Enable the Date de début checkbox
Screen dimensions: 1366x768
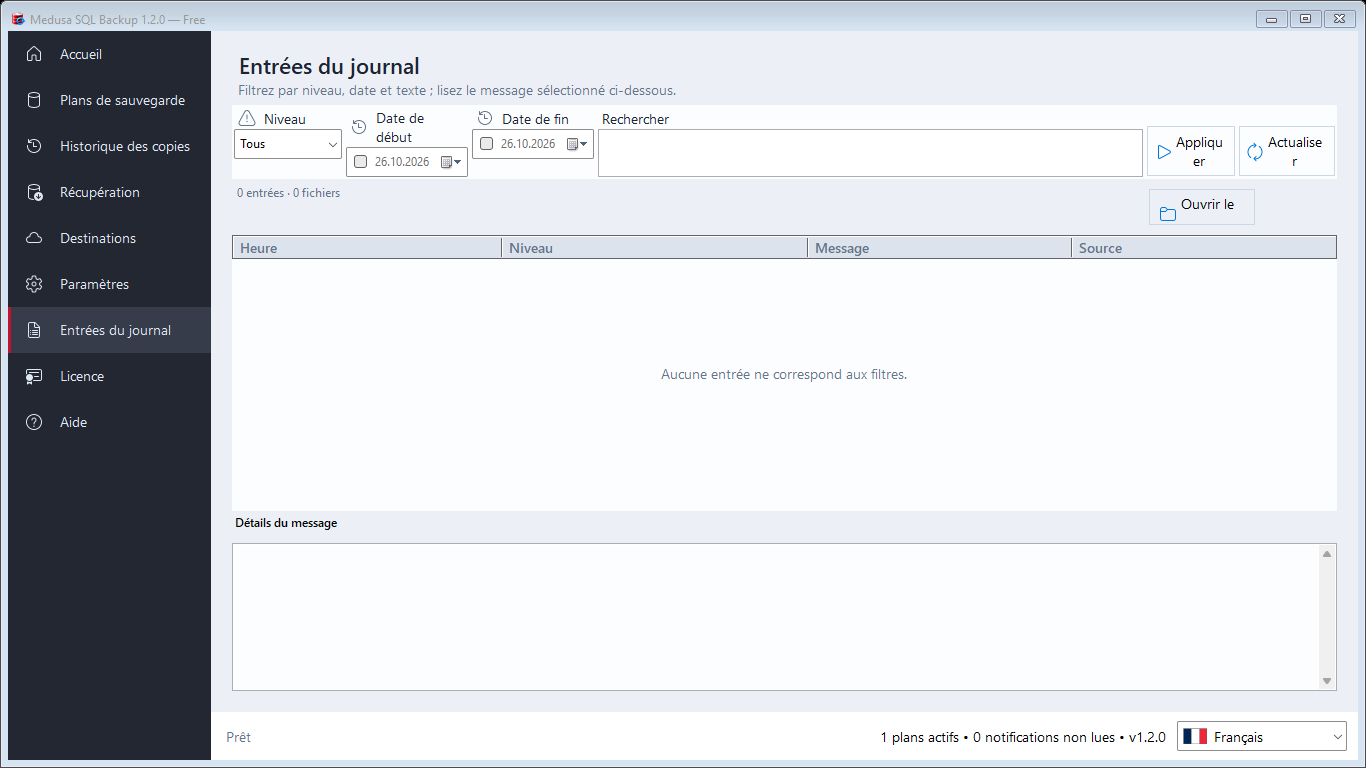[361, 162]
